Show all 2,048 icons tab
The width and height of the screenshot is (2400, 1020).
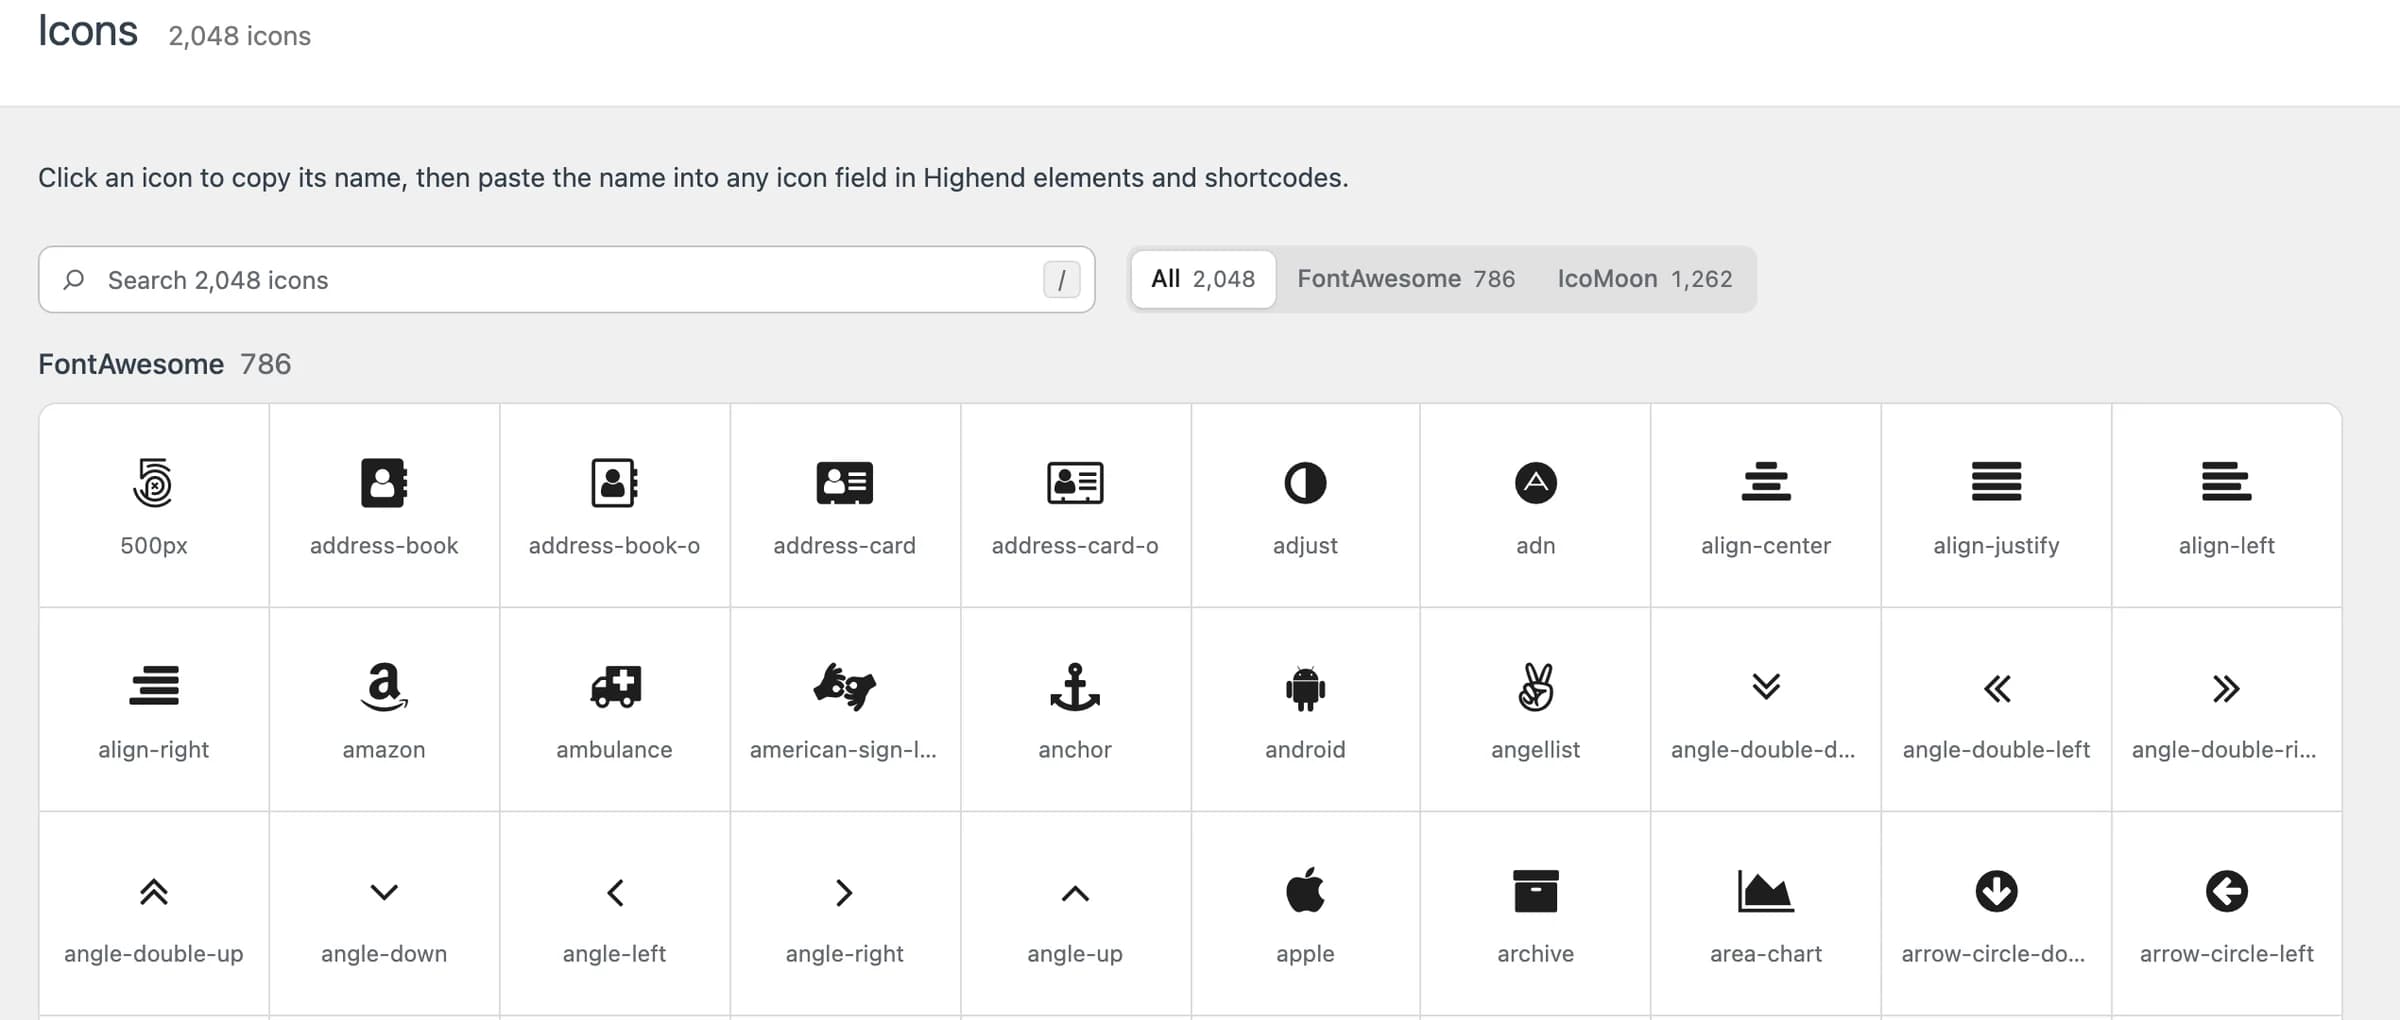point(1203,279)
